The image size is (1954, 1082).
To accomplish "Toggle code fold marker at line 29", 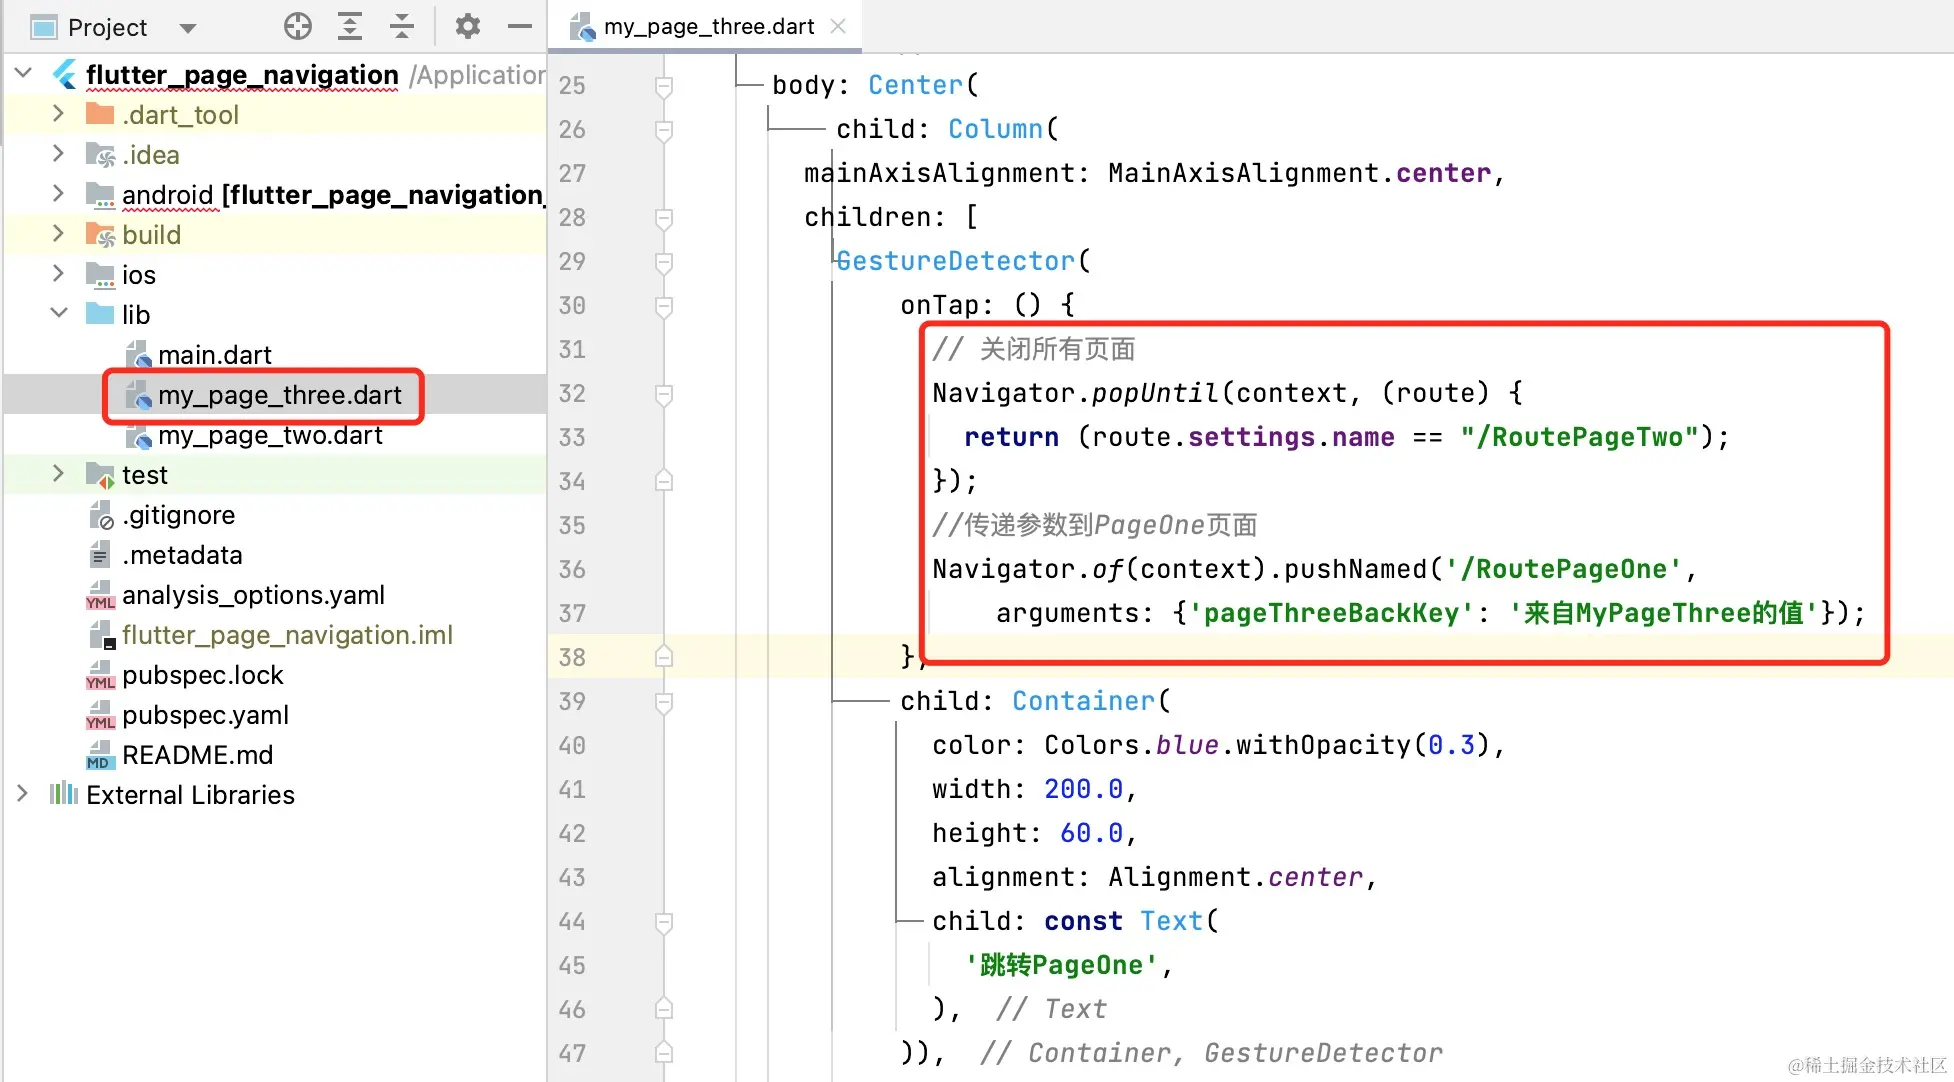I will coord(663,262).
